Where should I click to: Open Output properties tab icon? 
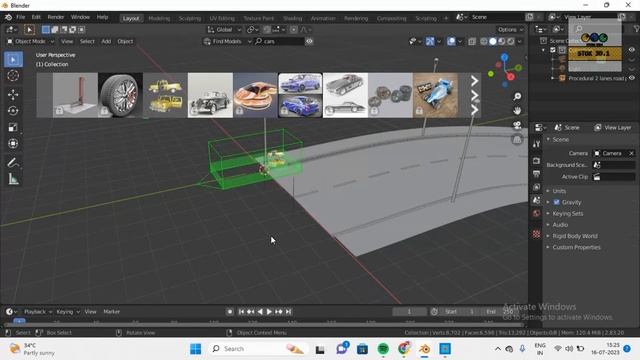coord(536,174)
